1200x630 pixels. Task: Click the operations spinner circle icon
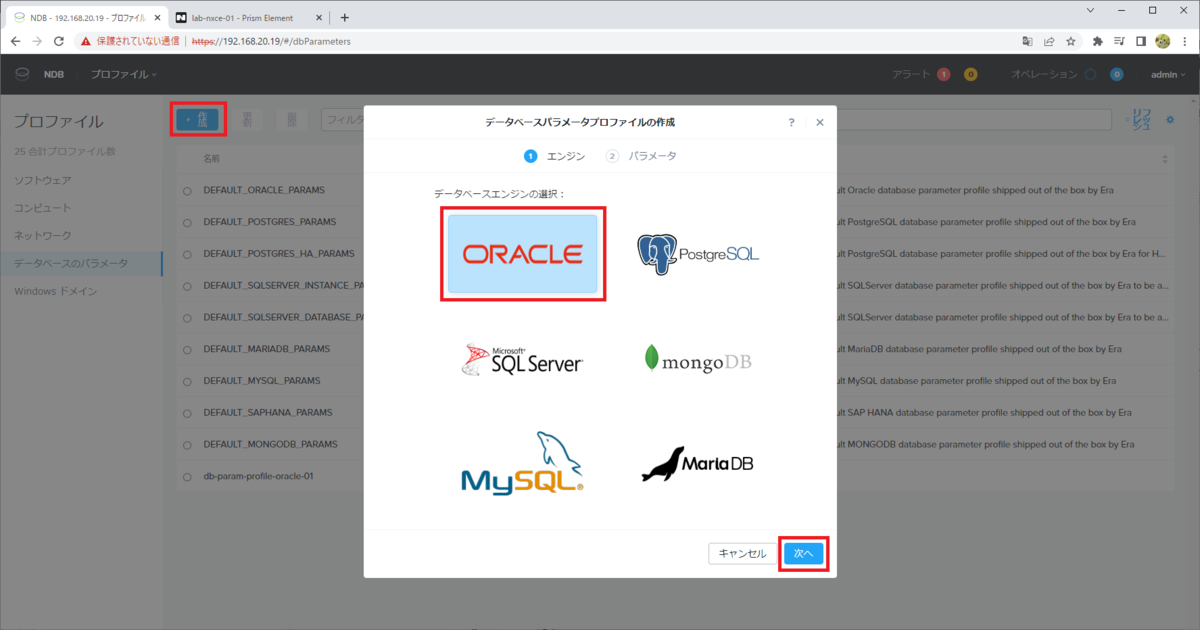[1090, 74]
